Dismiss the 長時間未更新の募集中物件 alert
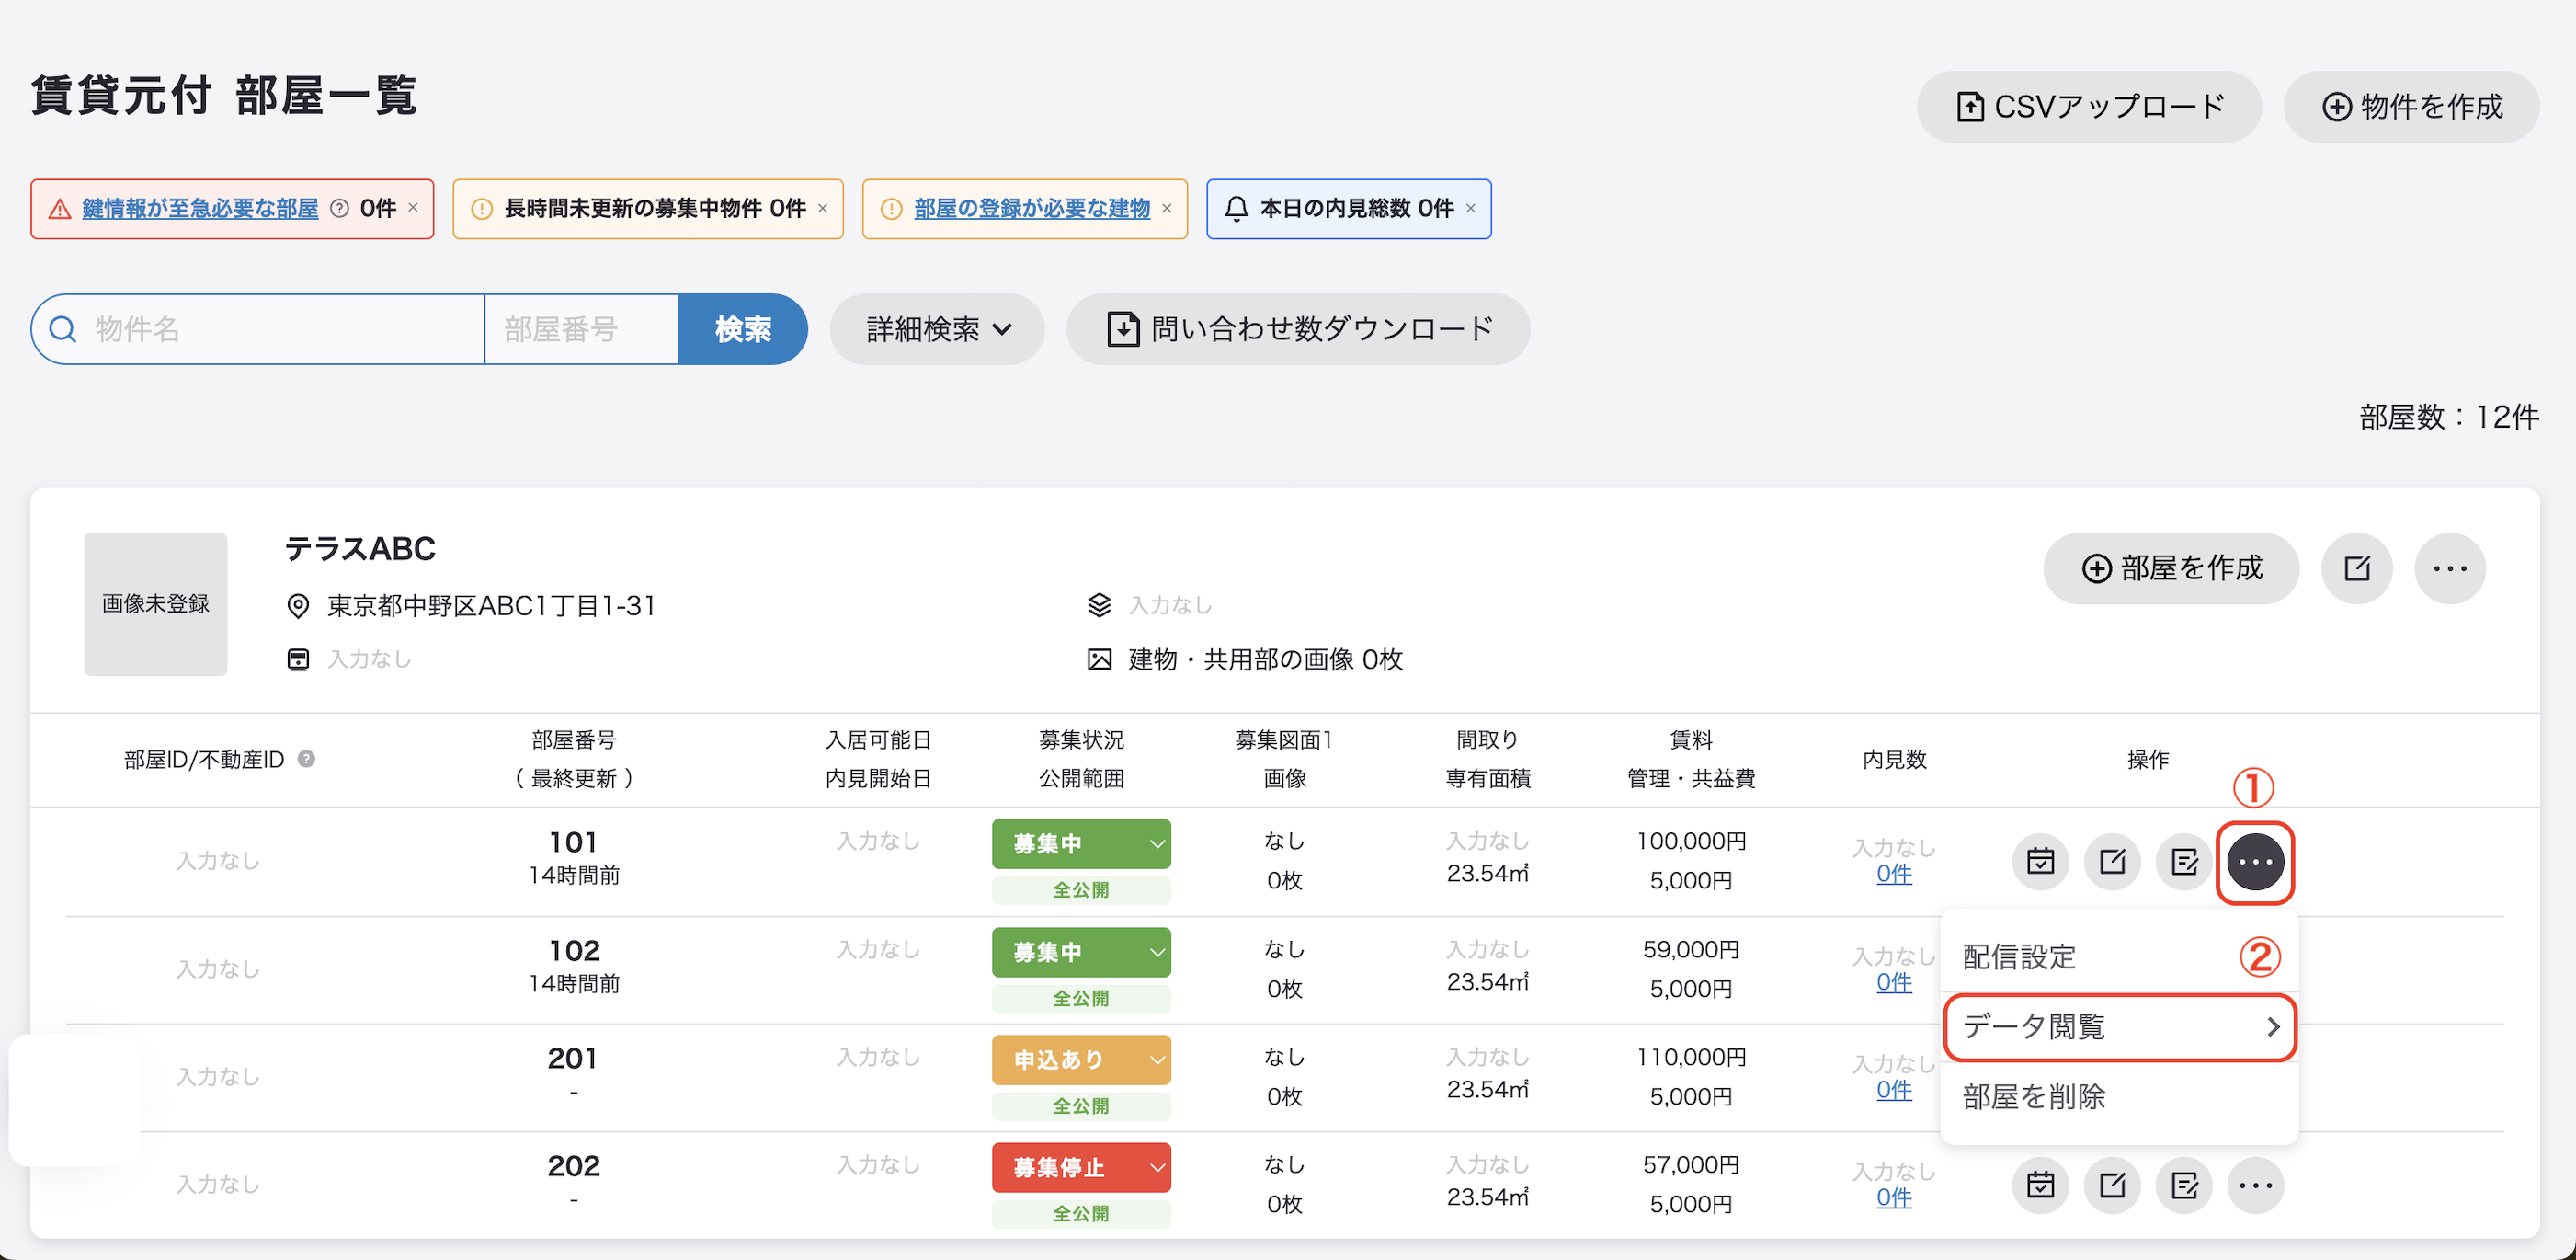This screenshot has width=2576, height=1260. pyautogui.click(x=823, y=208)
